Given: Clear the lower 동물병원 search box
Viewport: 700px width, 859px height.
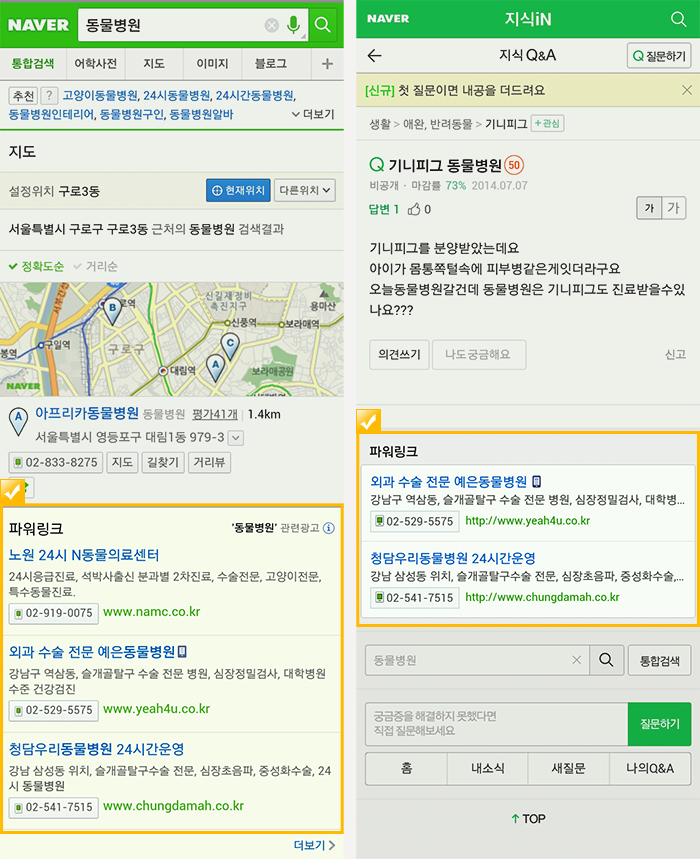Looking at the screenshot, I should coord(576,660).
